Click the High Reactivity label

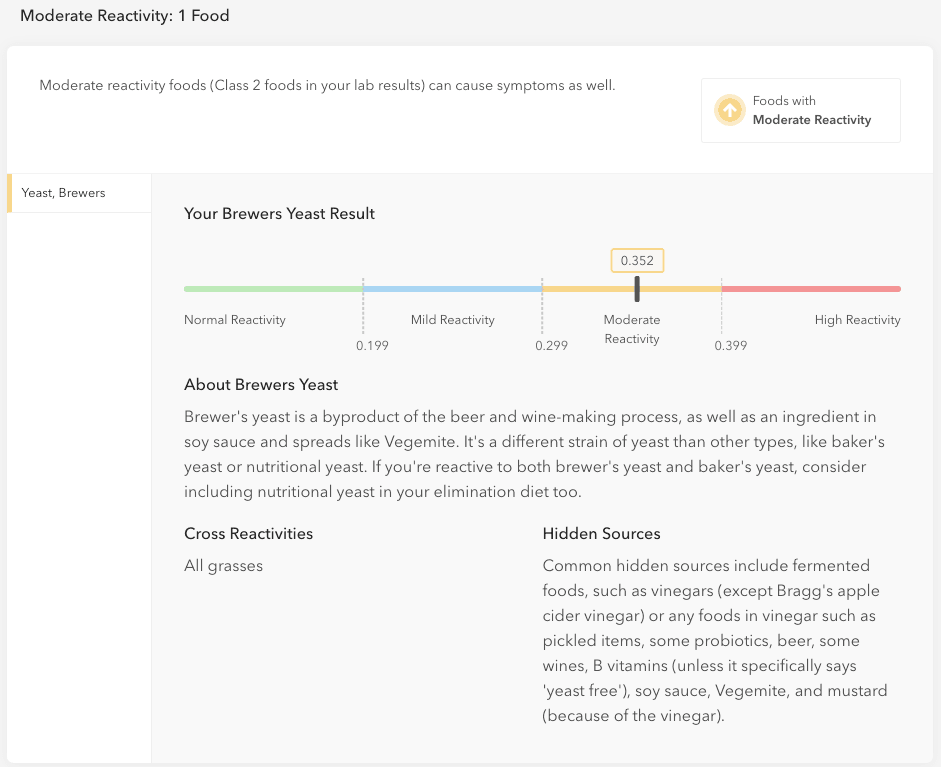click(858, 320)
